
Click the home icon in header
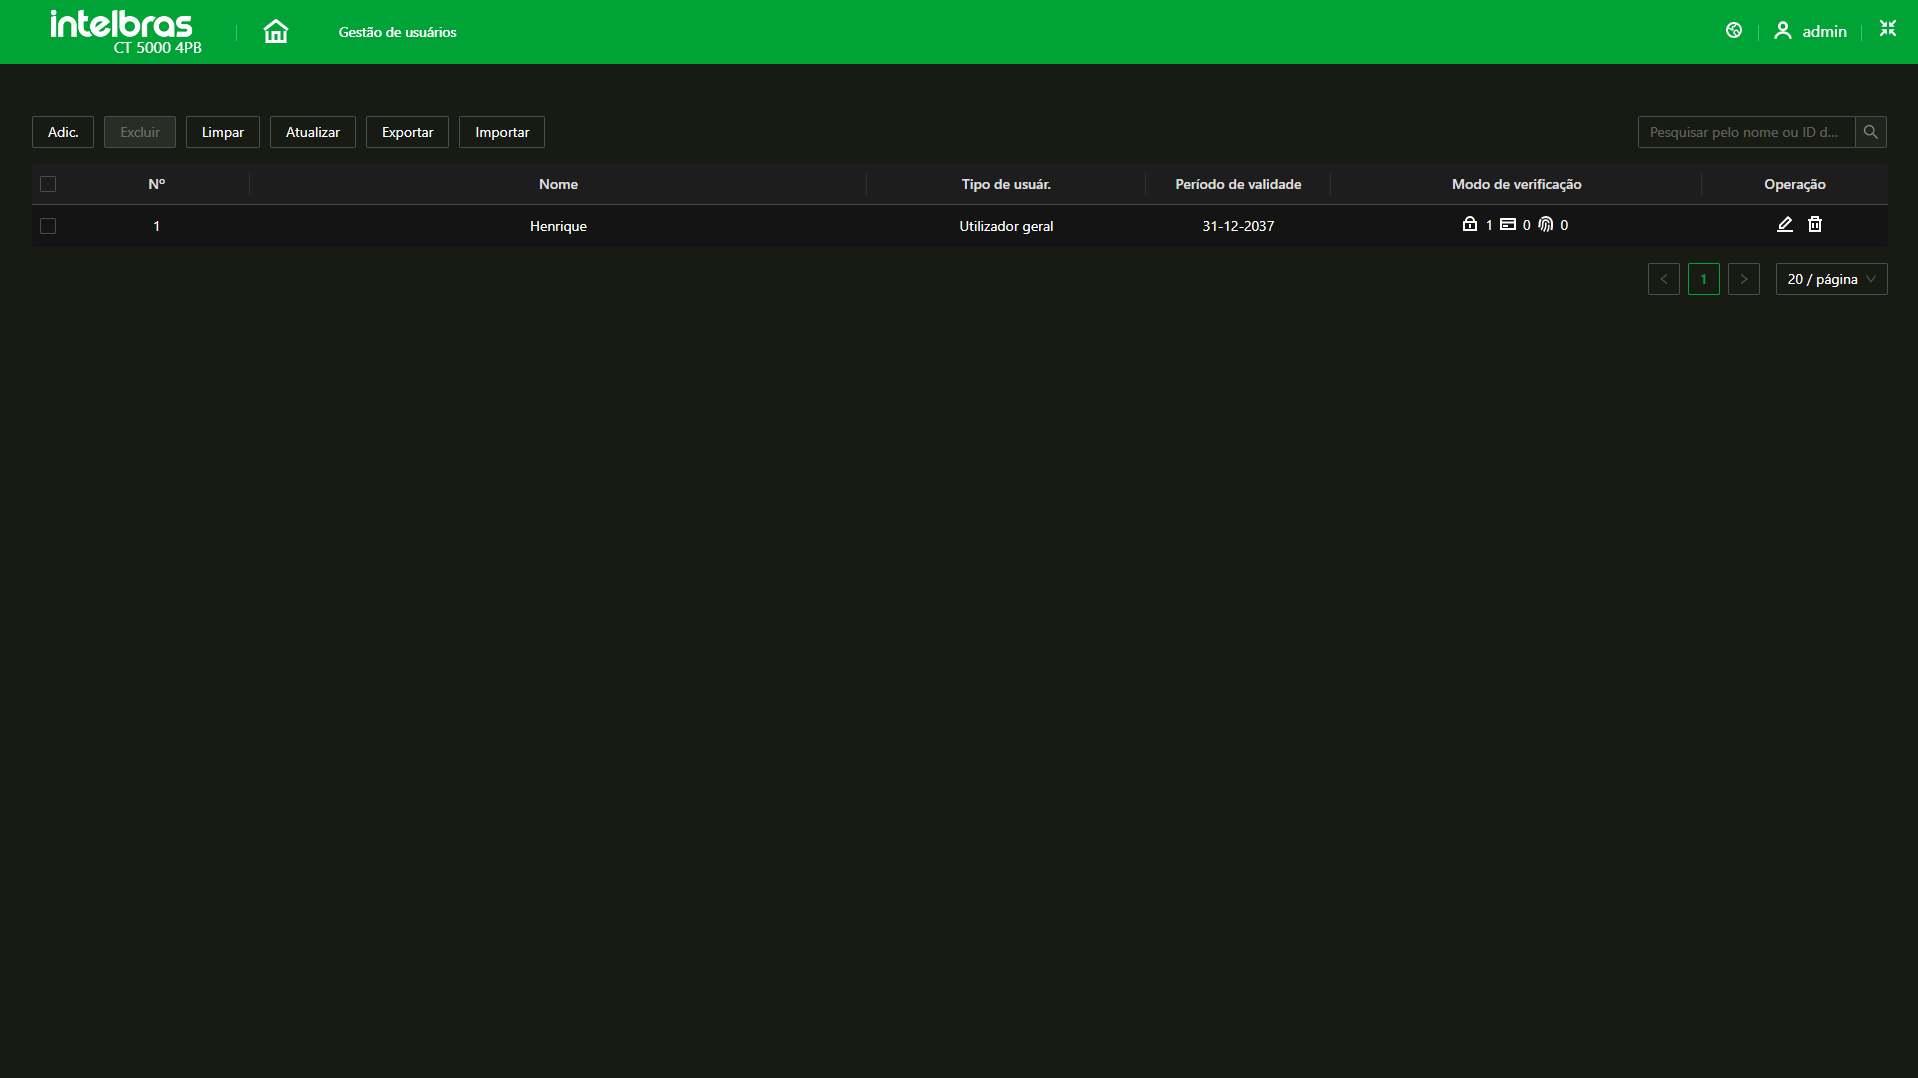(275, 32)
